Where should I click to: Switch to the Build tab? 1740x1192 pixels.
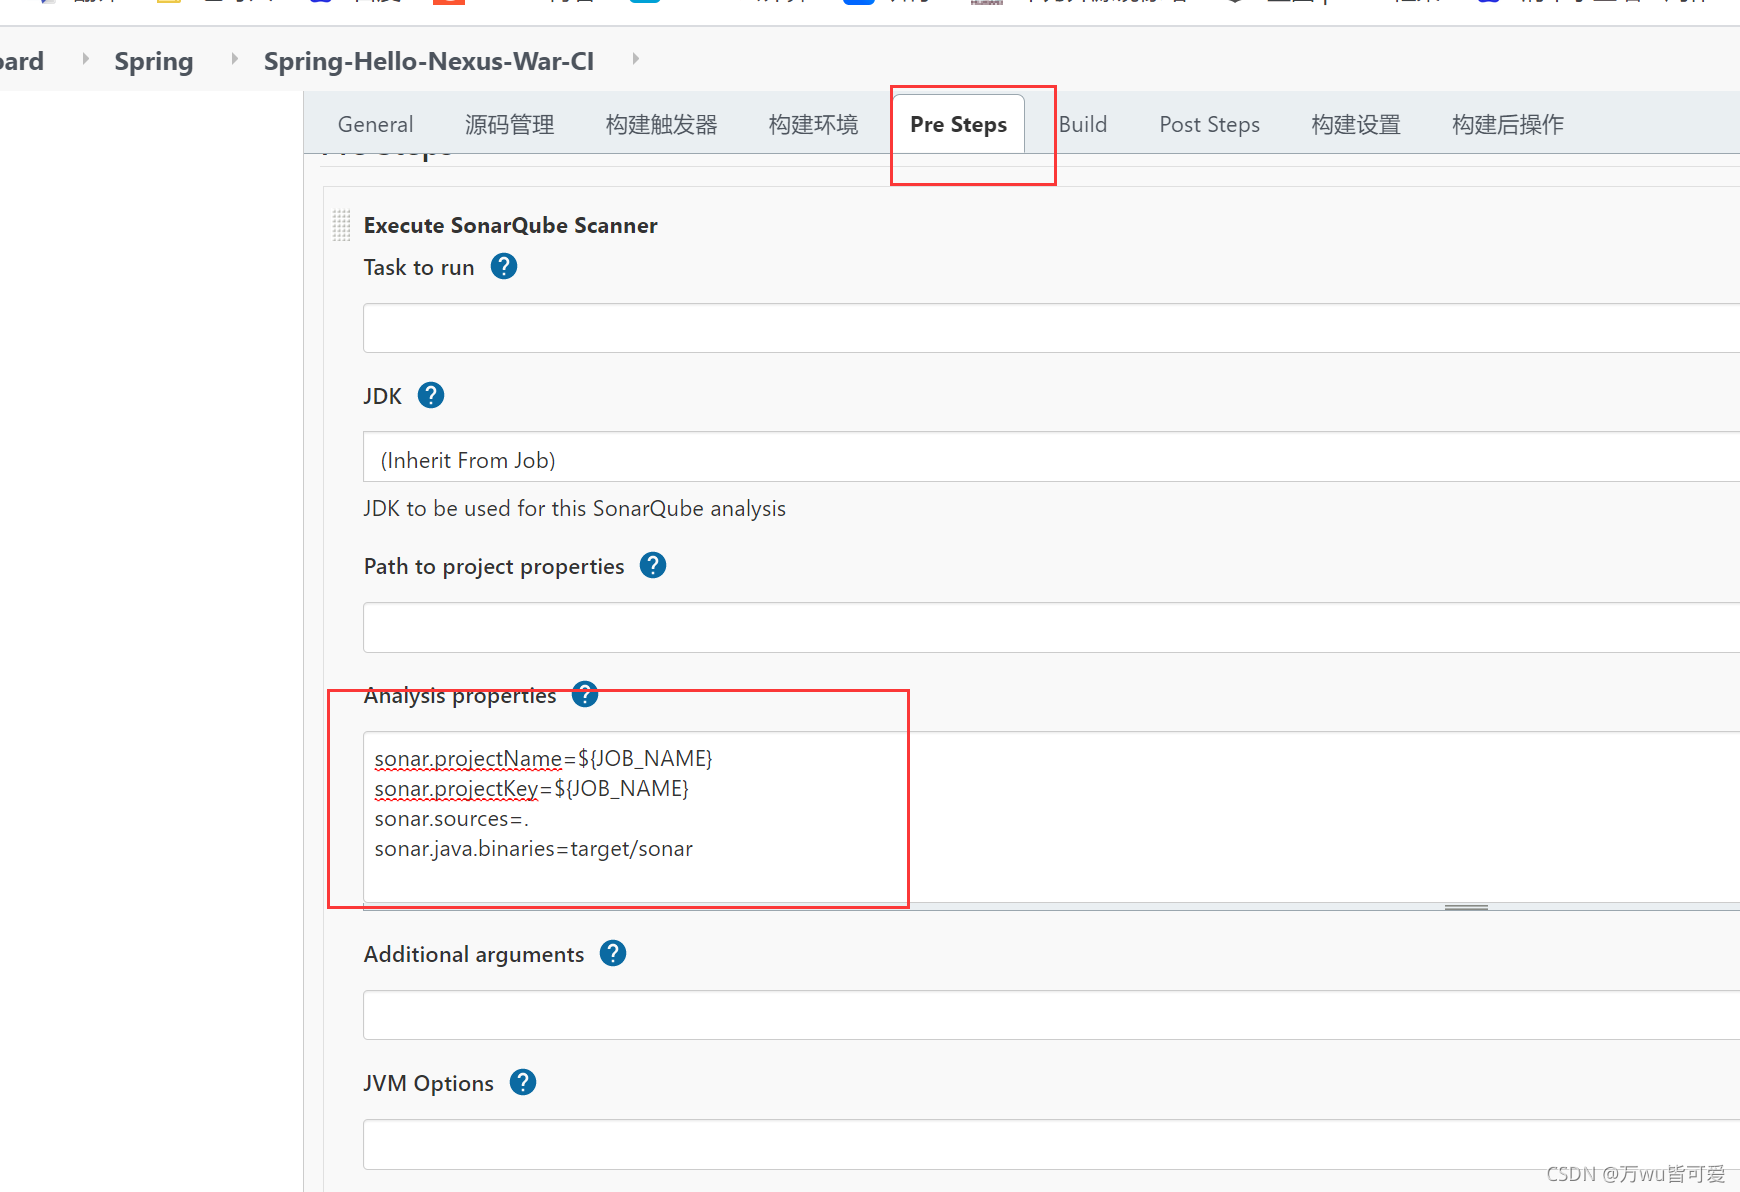click(1083, 124)
